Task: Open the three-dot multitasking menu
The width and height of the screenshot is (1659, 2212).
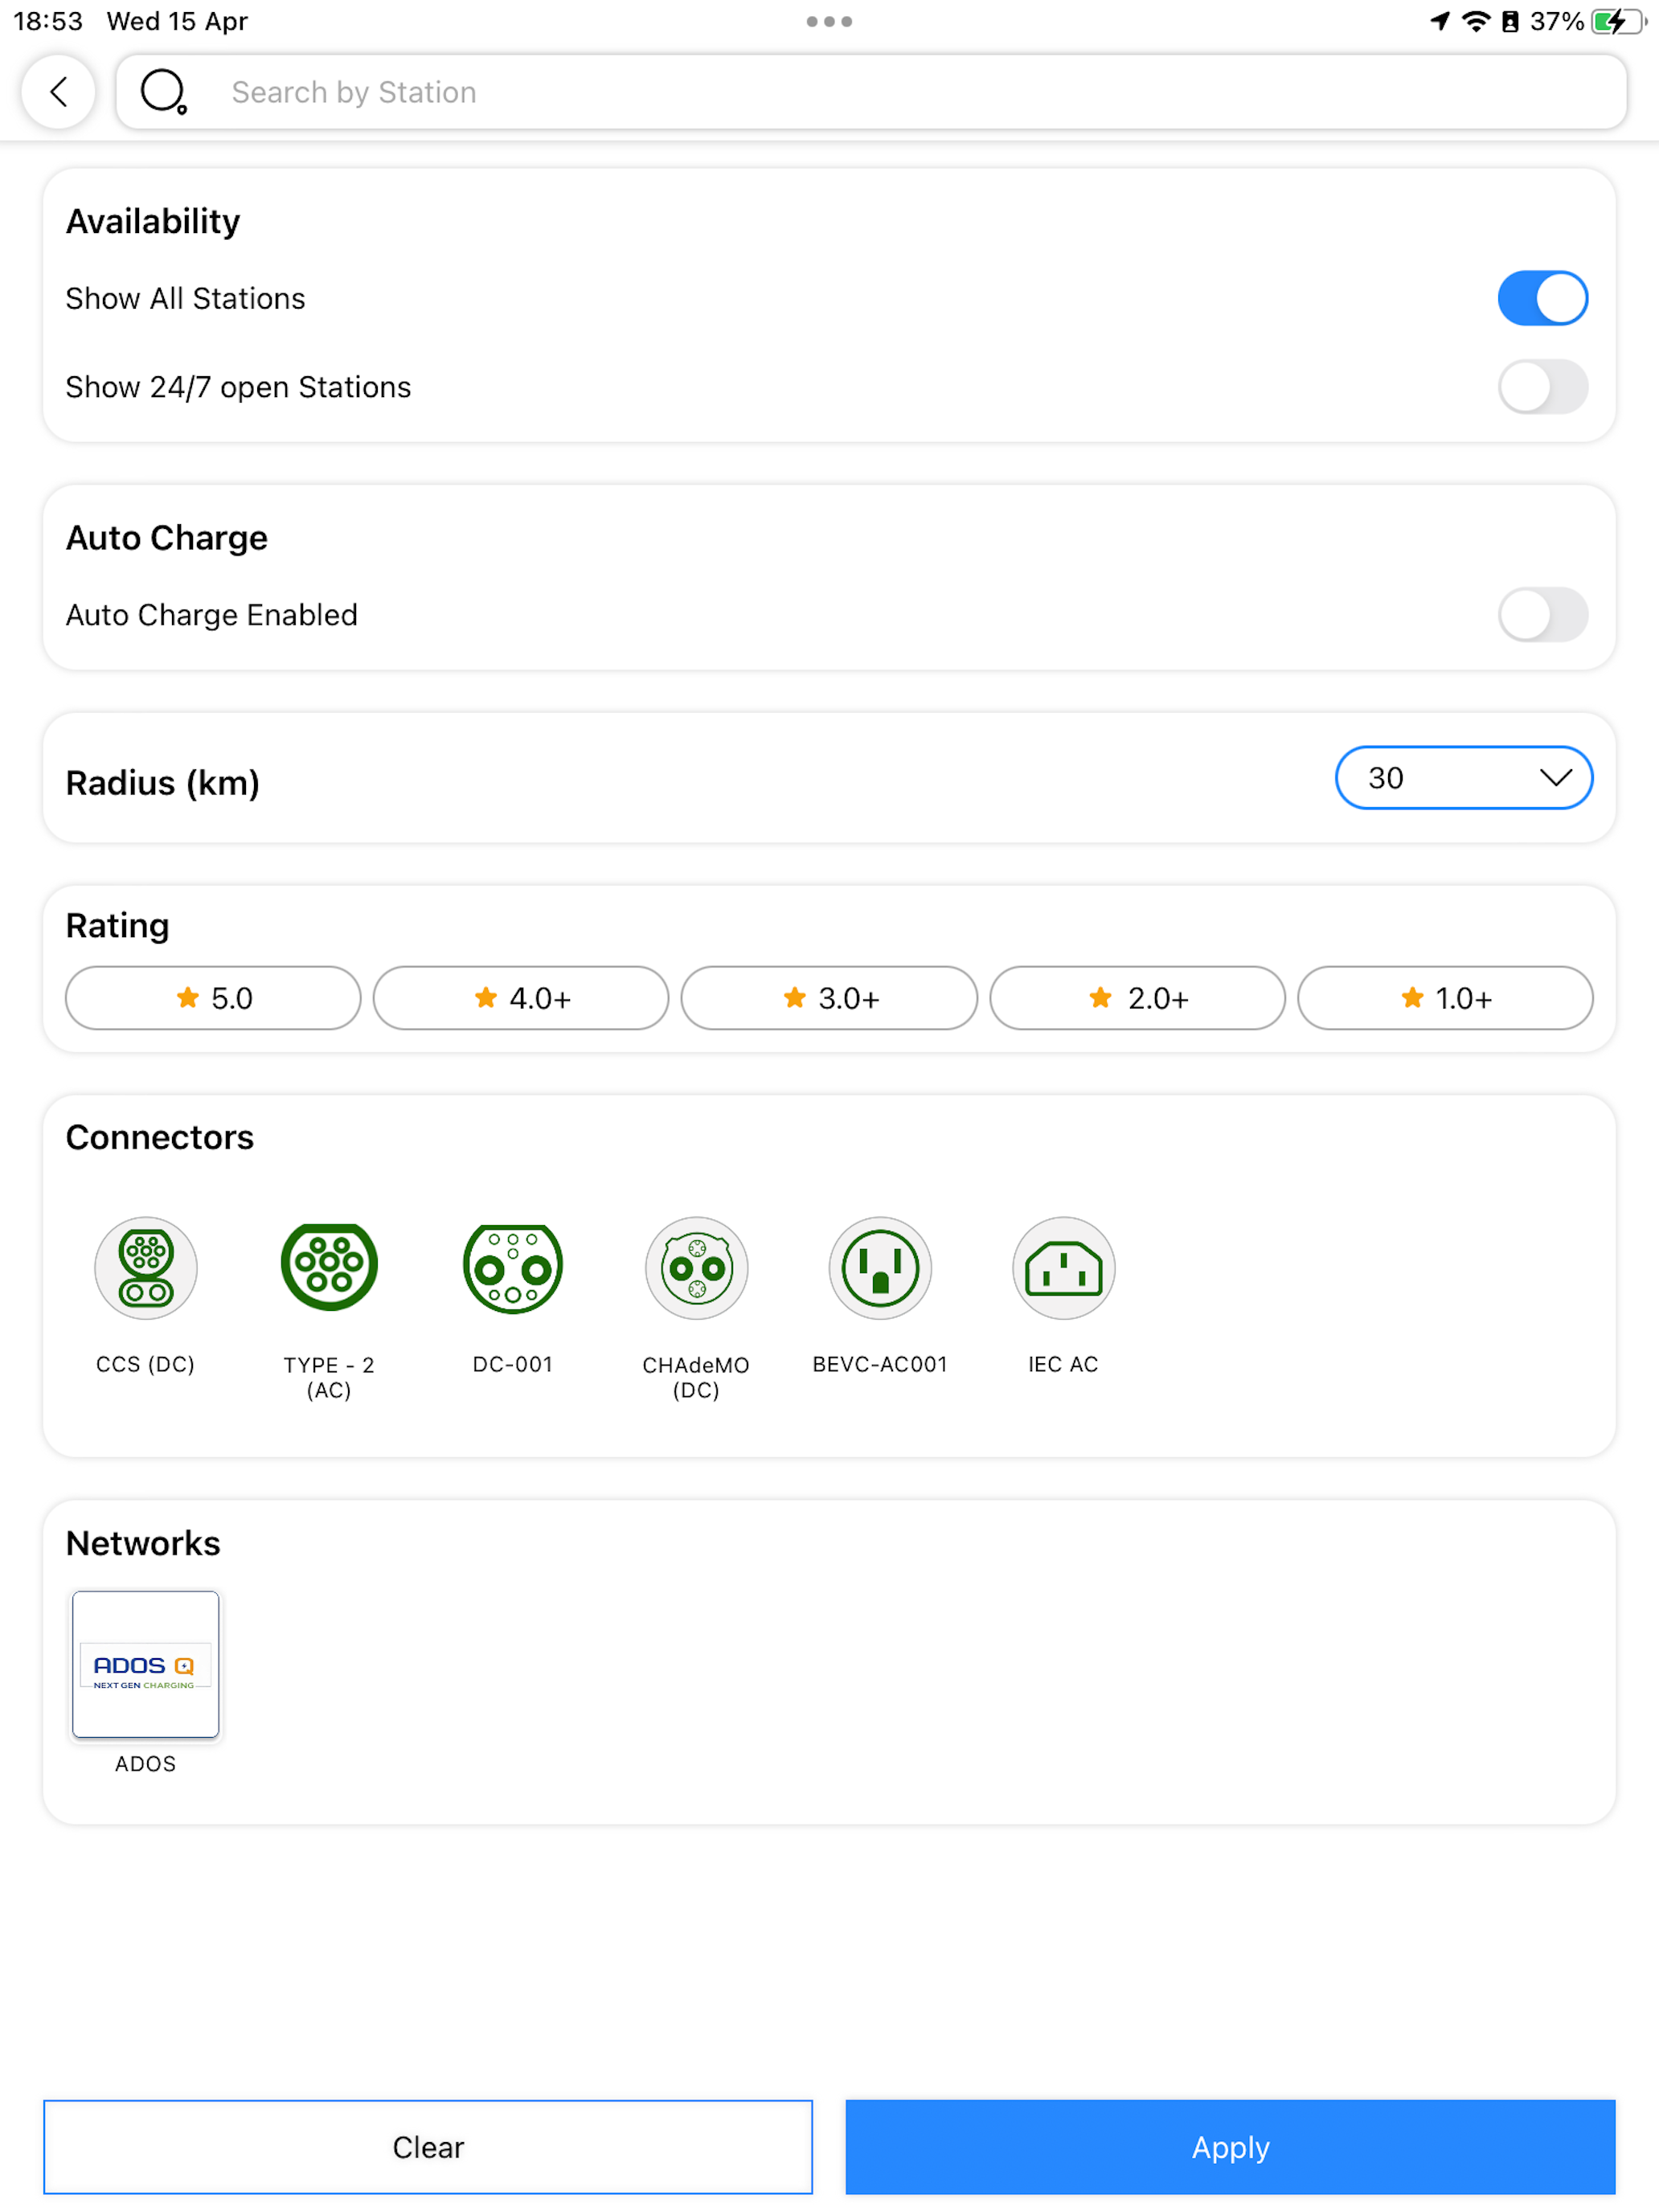Action: (829, 21)
